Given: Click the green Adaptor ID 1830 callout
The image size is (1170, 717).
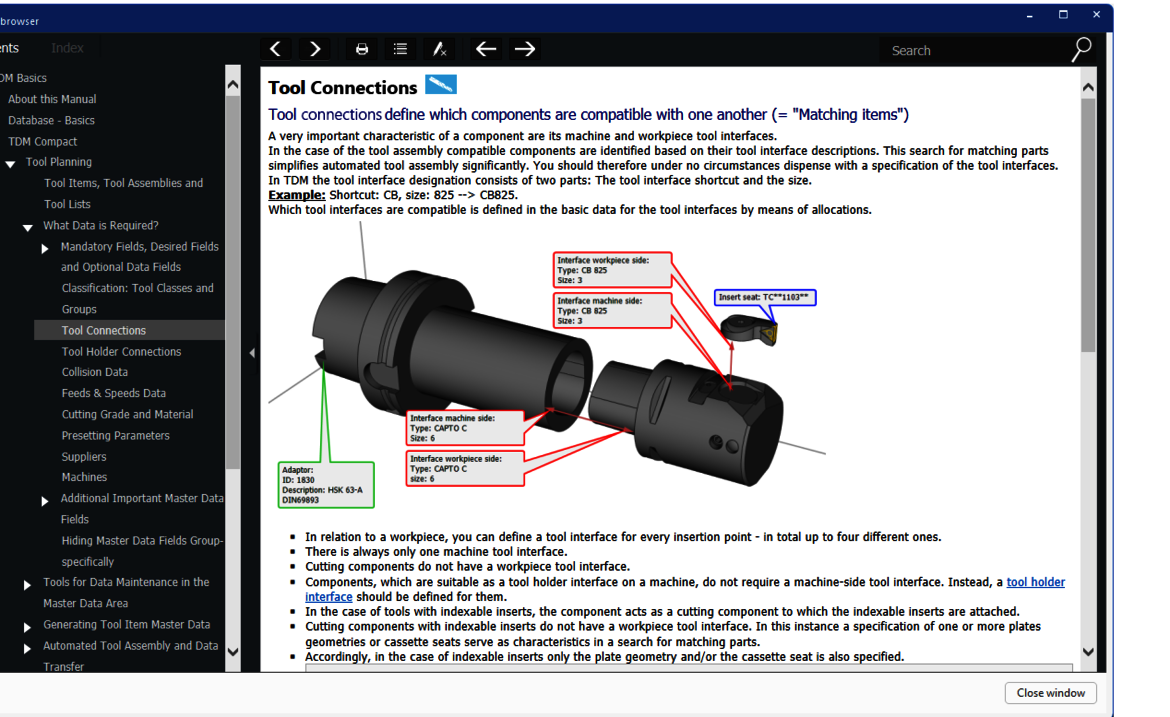Looking at the screenshot, I should (x=326, y=485).
